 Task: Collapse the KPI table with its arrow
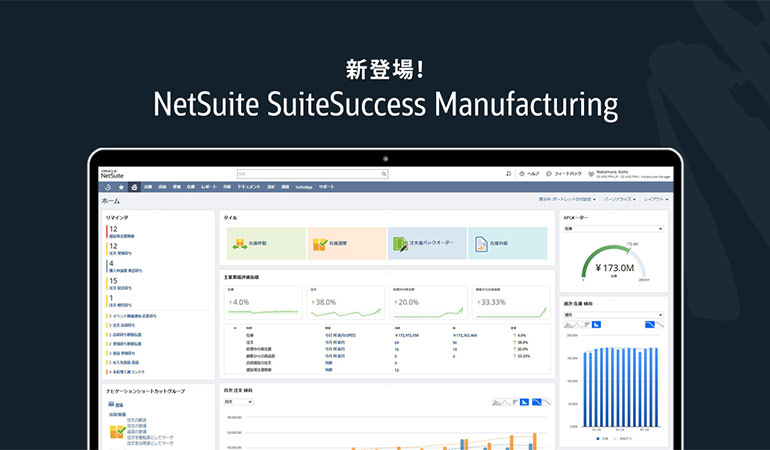point(235,328)
